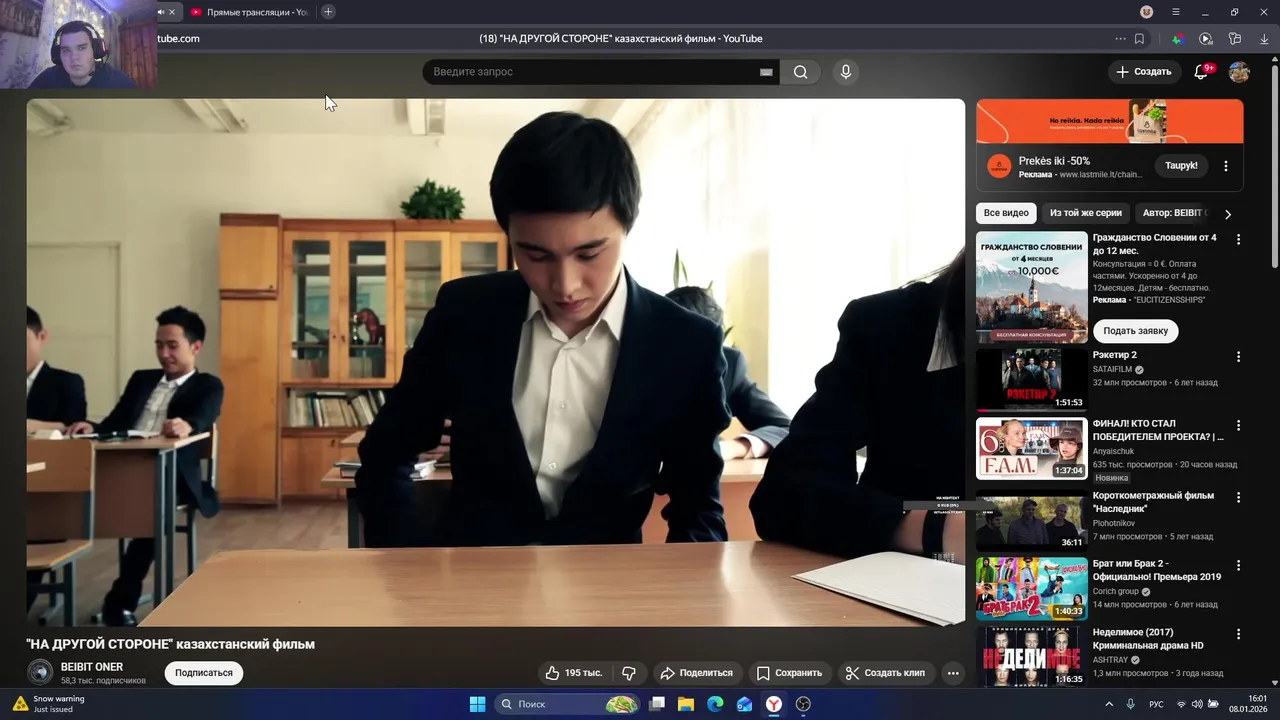The image size is (1280, 720).
Task: Open browser profile avatar in title bar
Action: pyautogui.click(x=1147, y=12)
